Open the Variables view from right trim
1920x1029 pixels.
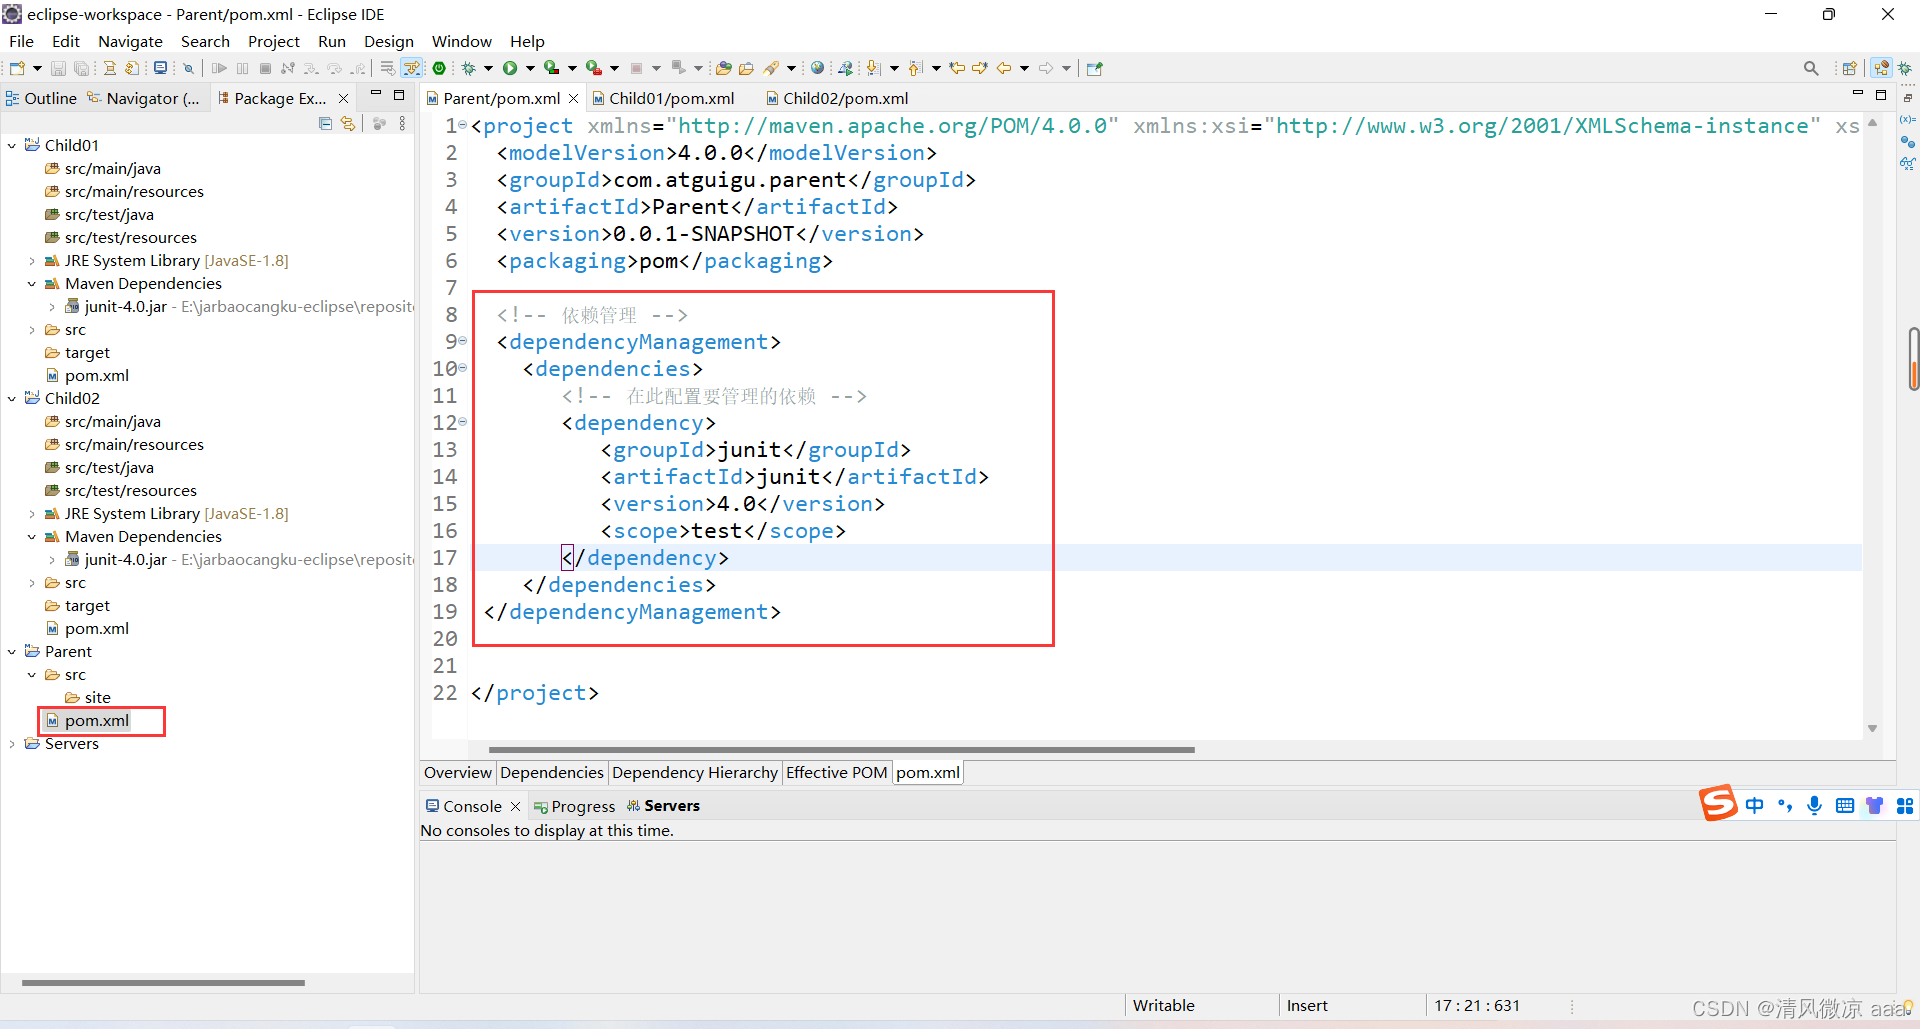coord(1908,119)
